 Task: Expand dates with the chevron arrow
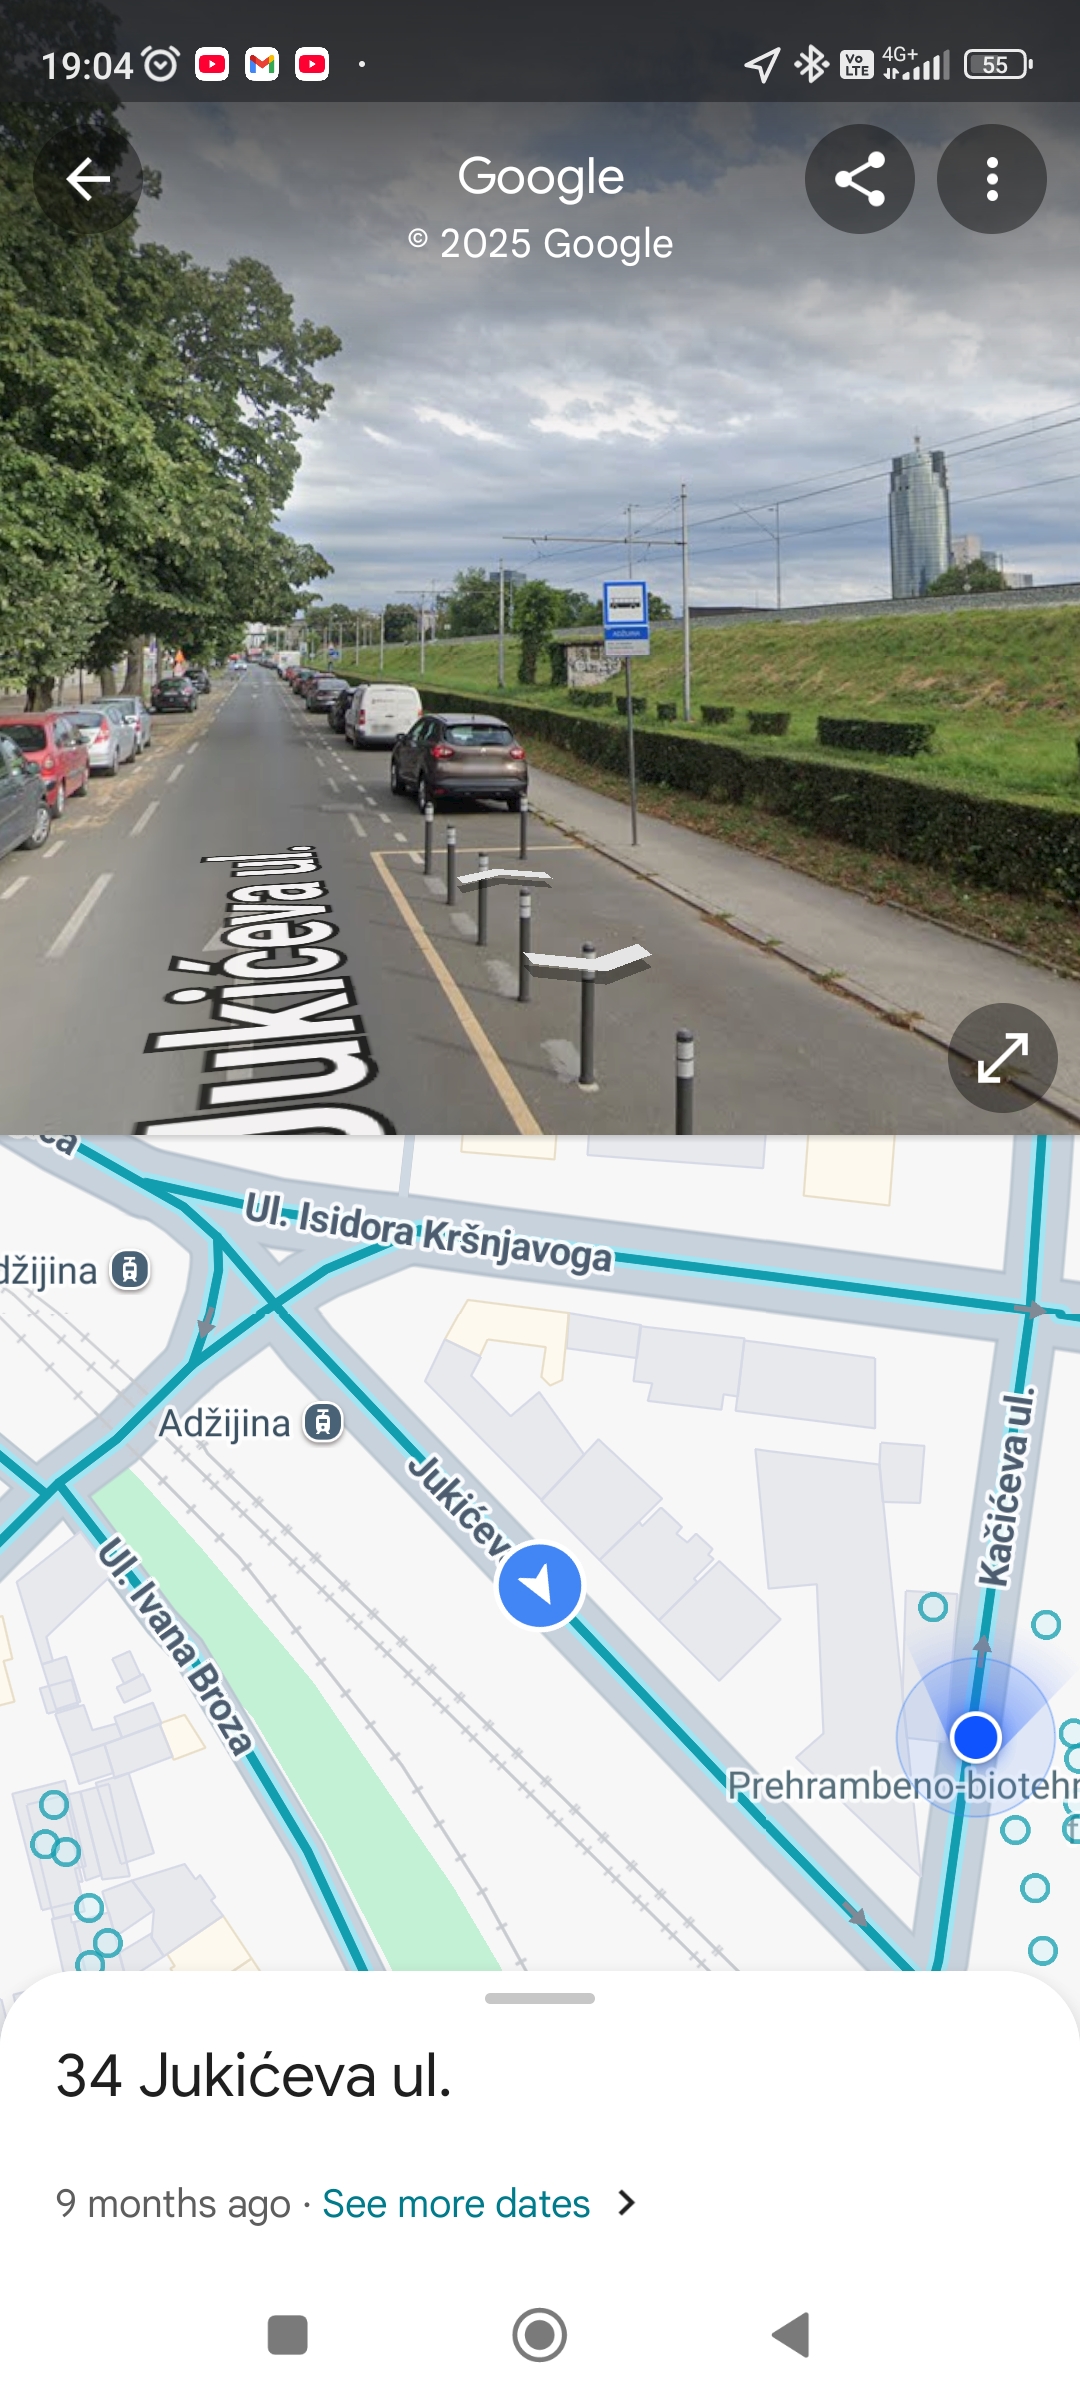tap(627, 2203)
